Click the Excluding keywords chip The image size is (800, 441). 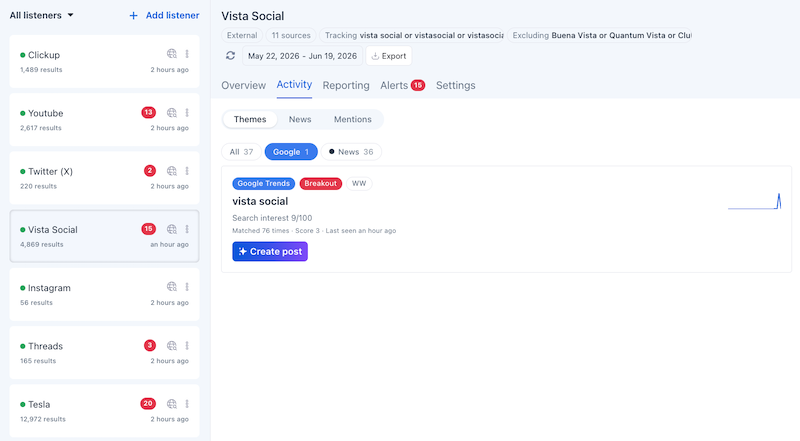point(599,35)
